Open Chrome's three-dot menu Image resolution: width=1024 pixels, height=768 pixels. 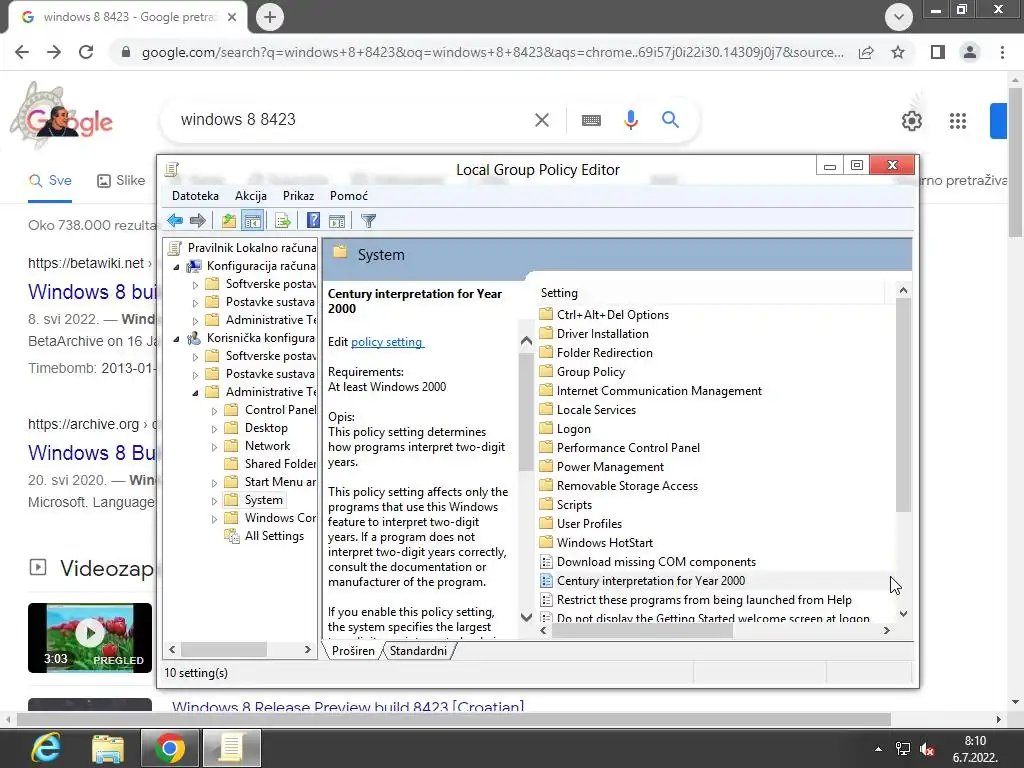pyautogui.click(x=1002, y=52)
